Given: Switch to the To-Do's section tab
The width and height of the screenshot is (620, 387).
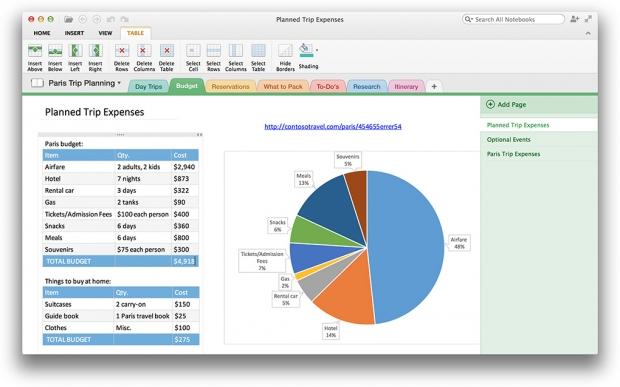Looking at the screenshot, I should 327,87.
